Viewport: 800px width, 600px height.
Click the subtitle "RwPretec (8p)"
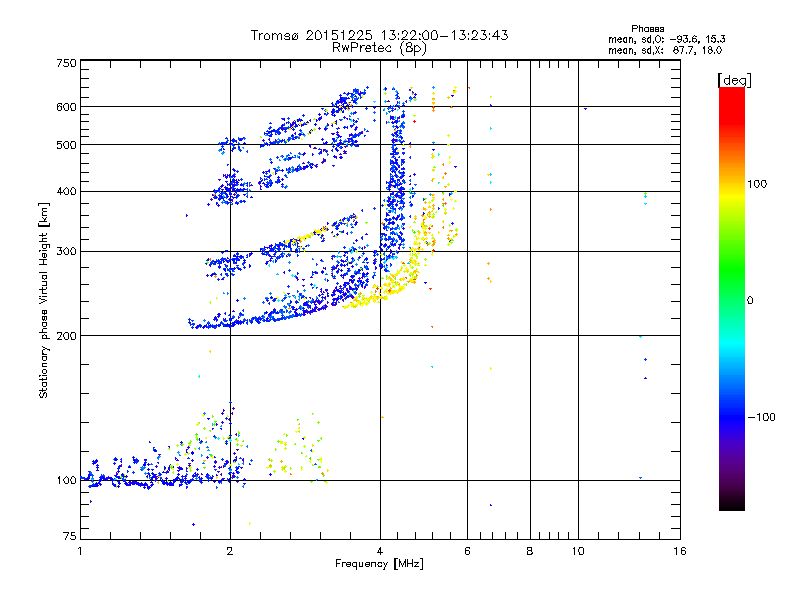point(379,48)
